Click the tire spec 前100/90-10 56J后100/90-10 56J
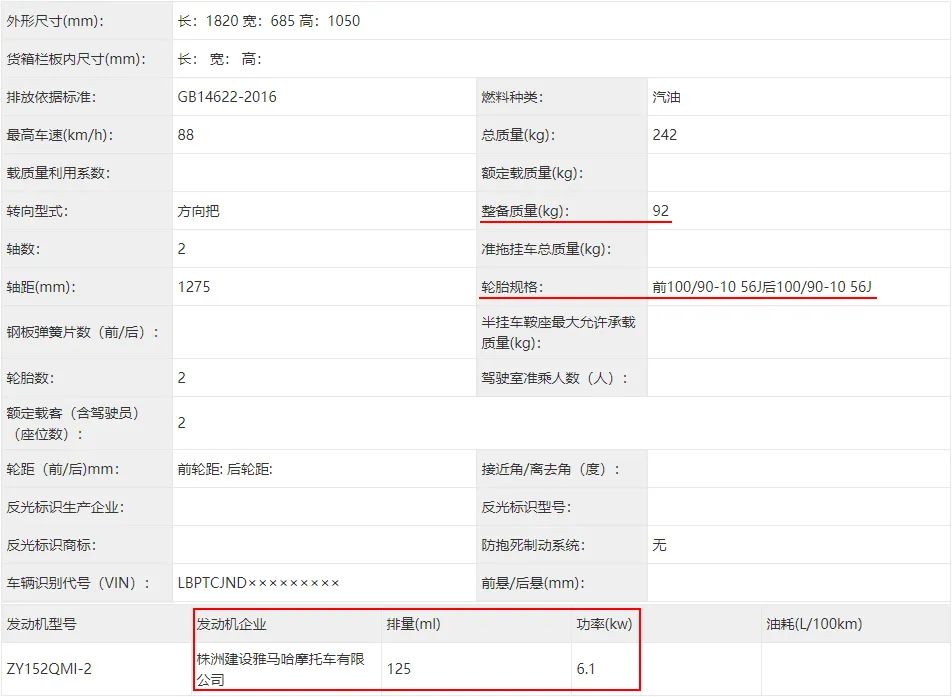952x697 pixels. point(765,286)
